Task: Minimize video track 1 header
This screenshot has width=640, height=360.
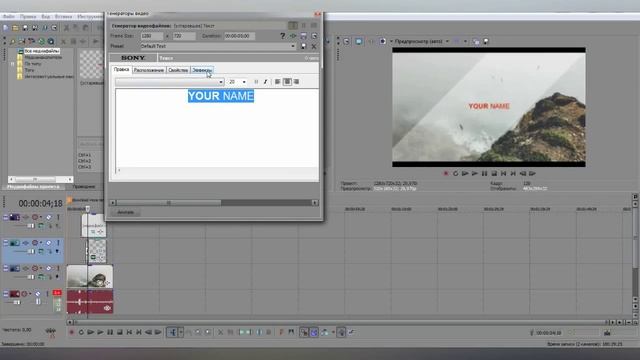Action: (x=5, y=217)
